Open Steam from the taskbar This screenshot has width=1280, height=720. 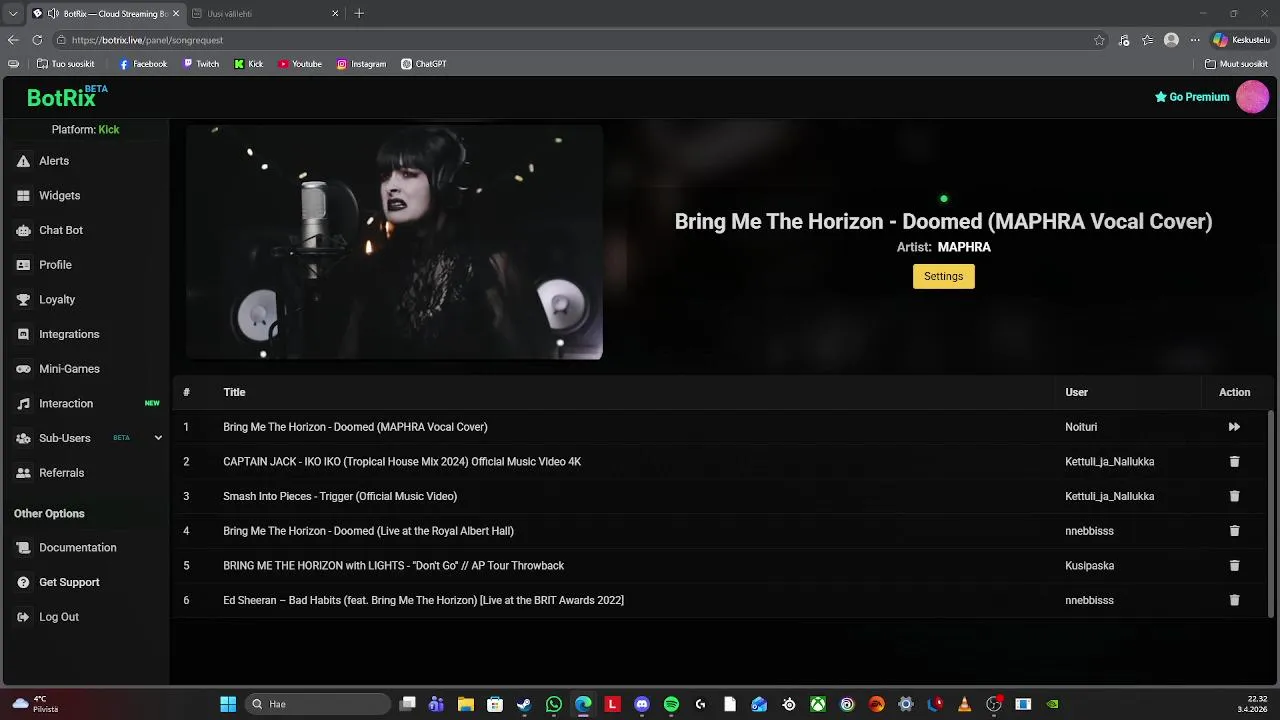(524, 704)
